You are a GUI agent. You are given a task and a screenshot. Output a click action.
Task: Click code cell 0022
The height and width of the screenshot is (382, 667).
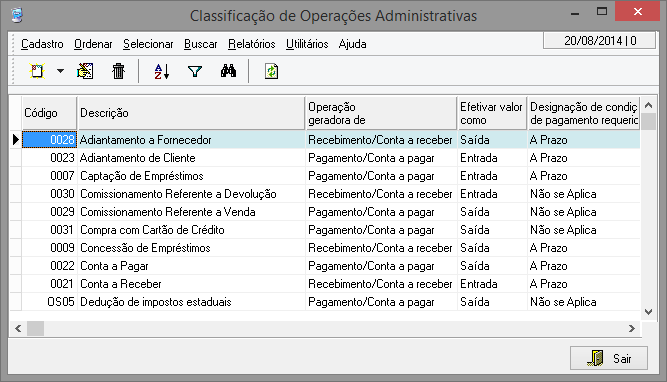pyautogui.click(x=49, y=266)
